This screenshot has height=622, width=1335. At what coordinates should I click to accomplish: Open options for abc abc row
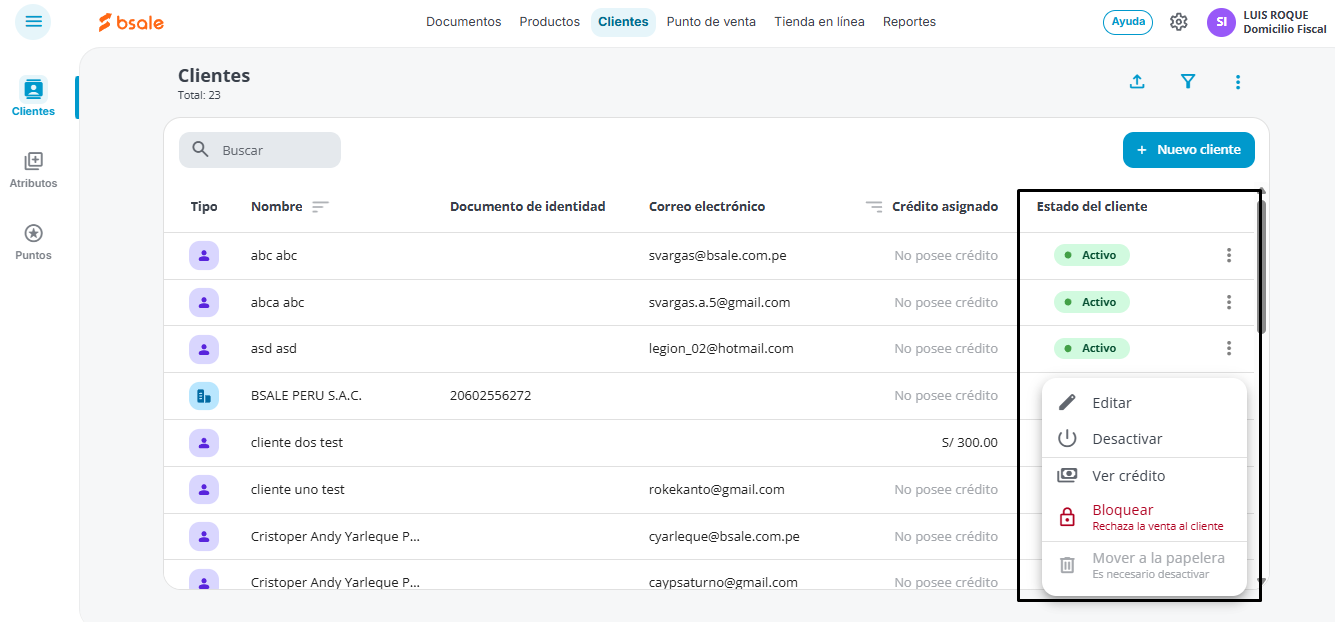[1229, 255]
